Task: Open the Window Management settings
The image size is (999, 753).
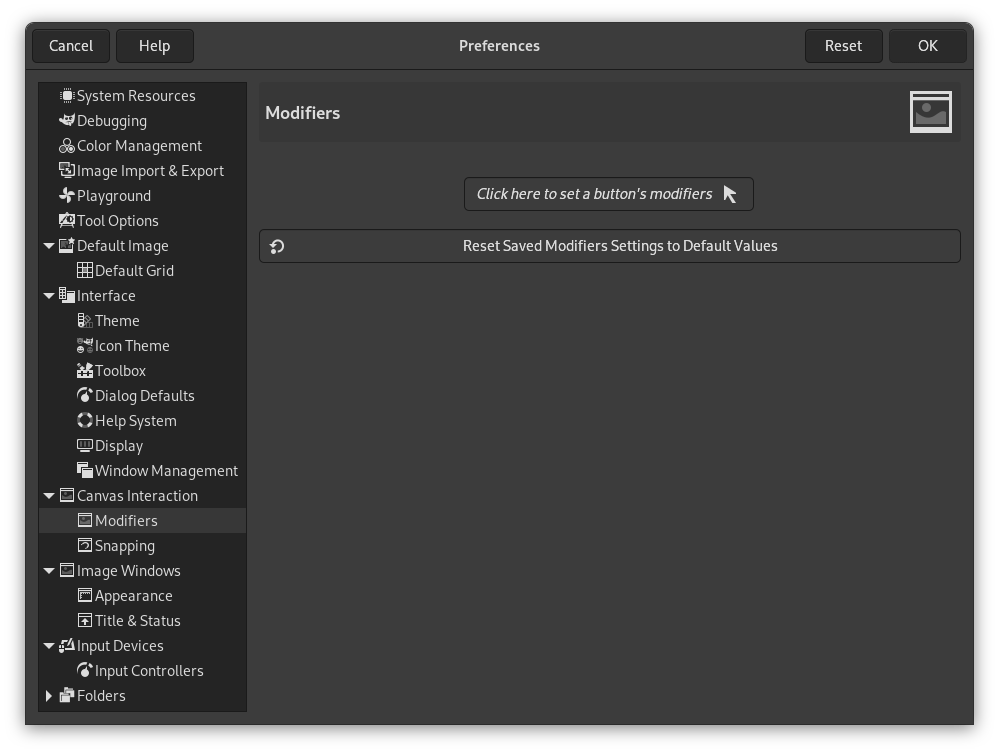Action: (166, 470)
